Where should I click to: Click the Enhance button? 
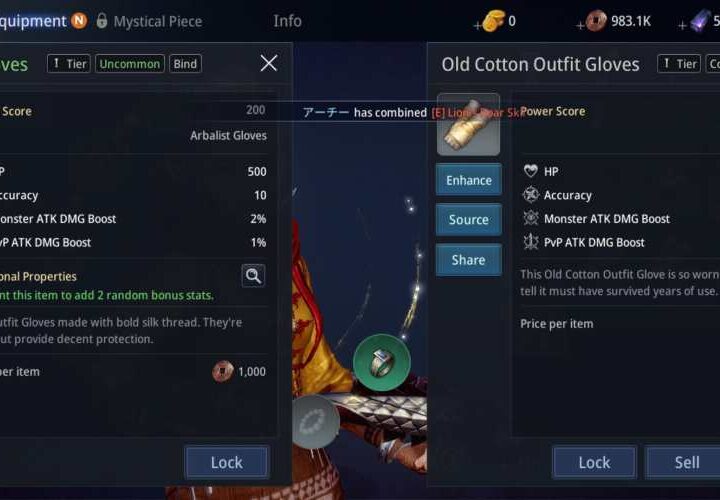468,180
